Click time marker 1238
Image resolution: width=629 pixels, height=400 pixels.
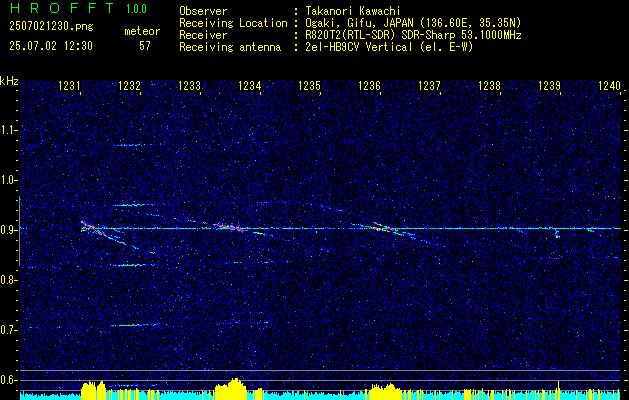489,86
